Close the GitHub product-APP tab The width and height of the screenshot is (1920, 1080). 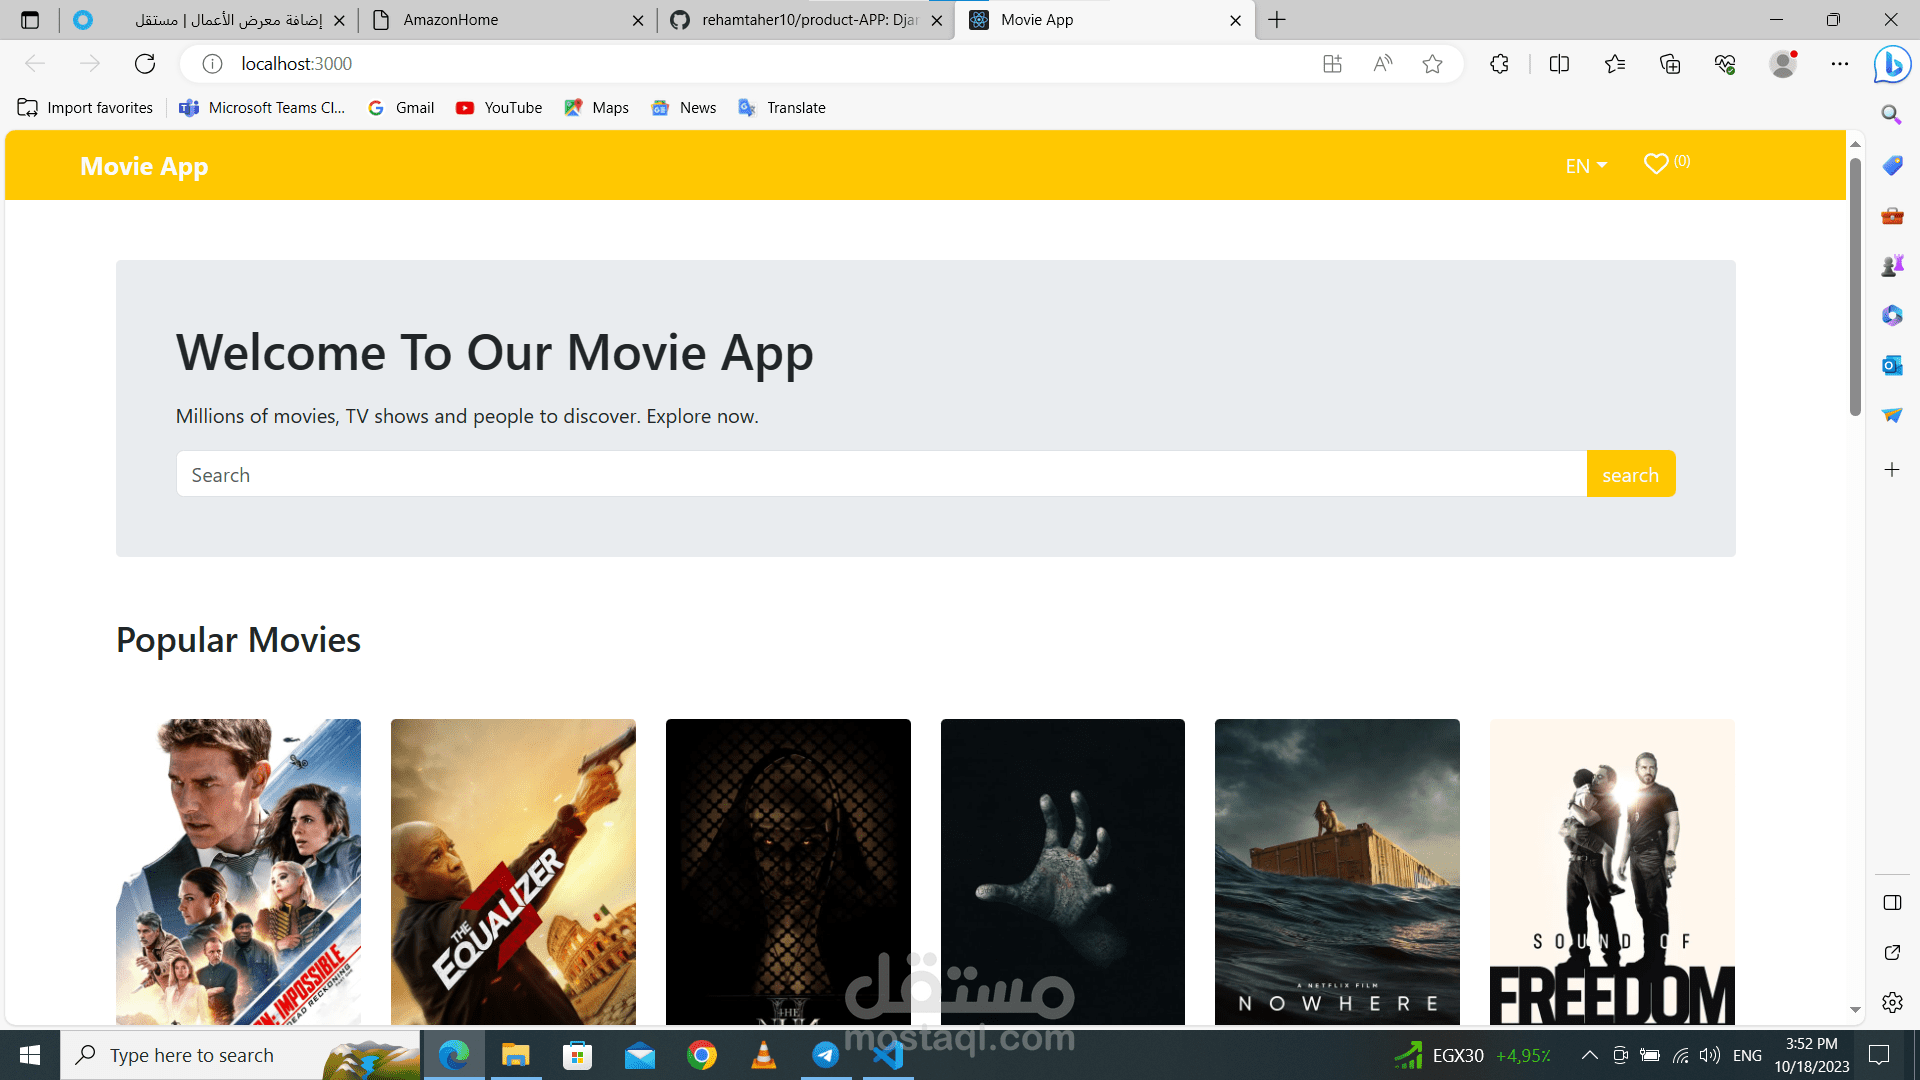coord(937,20)
